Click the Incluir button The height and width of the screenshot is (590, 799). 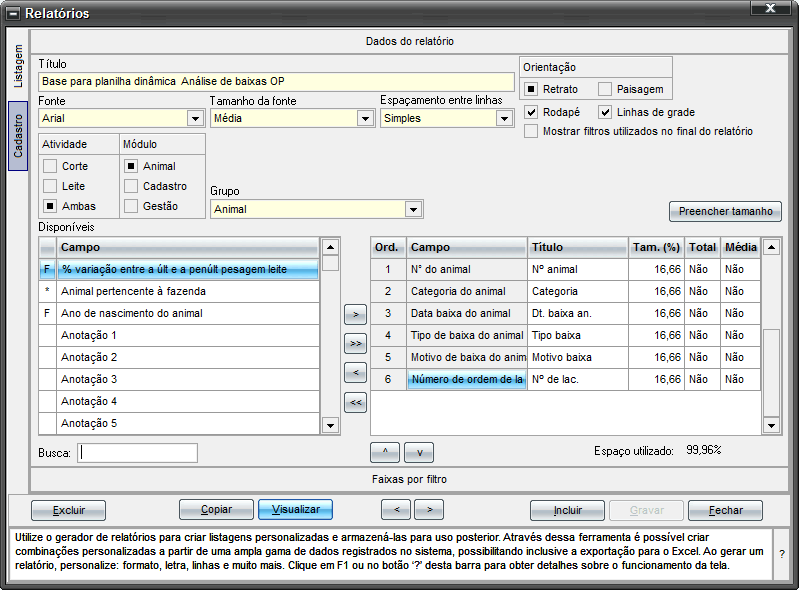(x=567, y=510)
